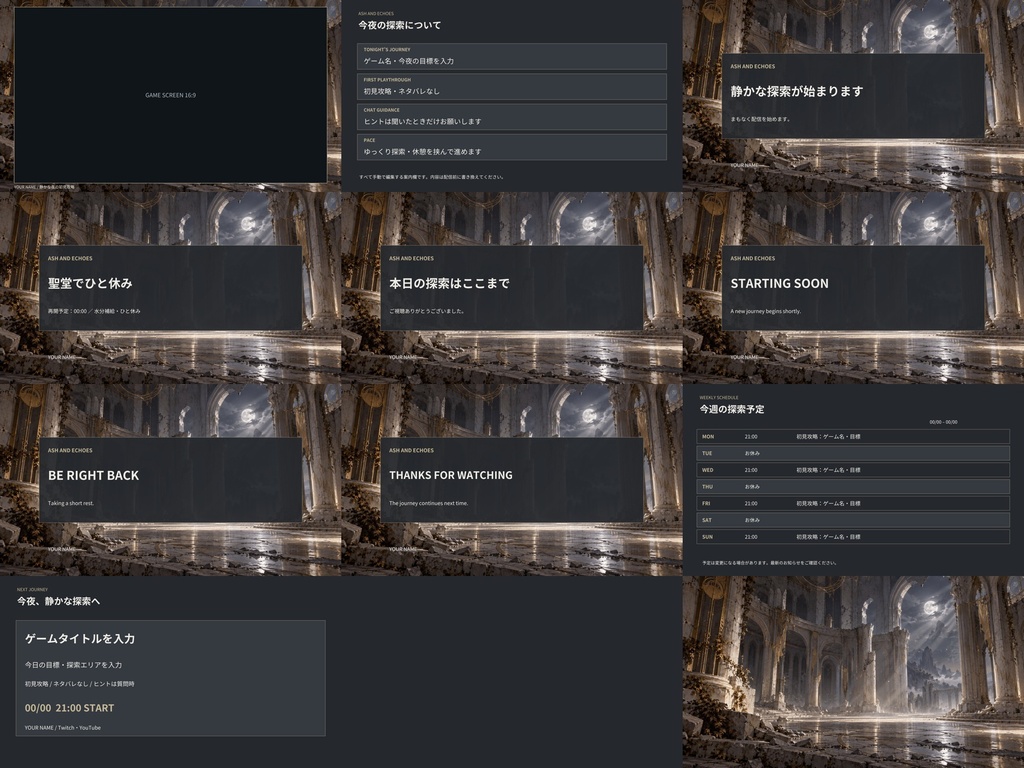Select the THANKS FOR WATCHING screen
This screenshot has width=1024, height=768.
[511, 480]
